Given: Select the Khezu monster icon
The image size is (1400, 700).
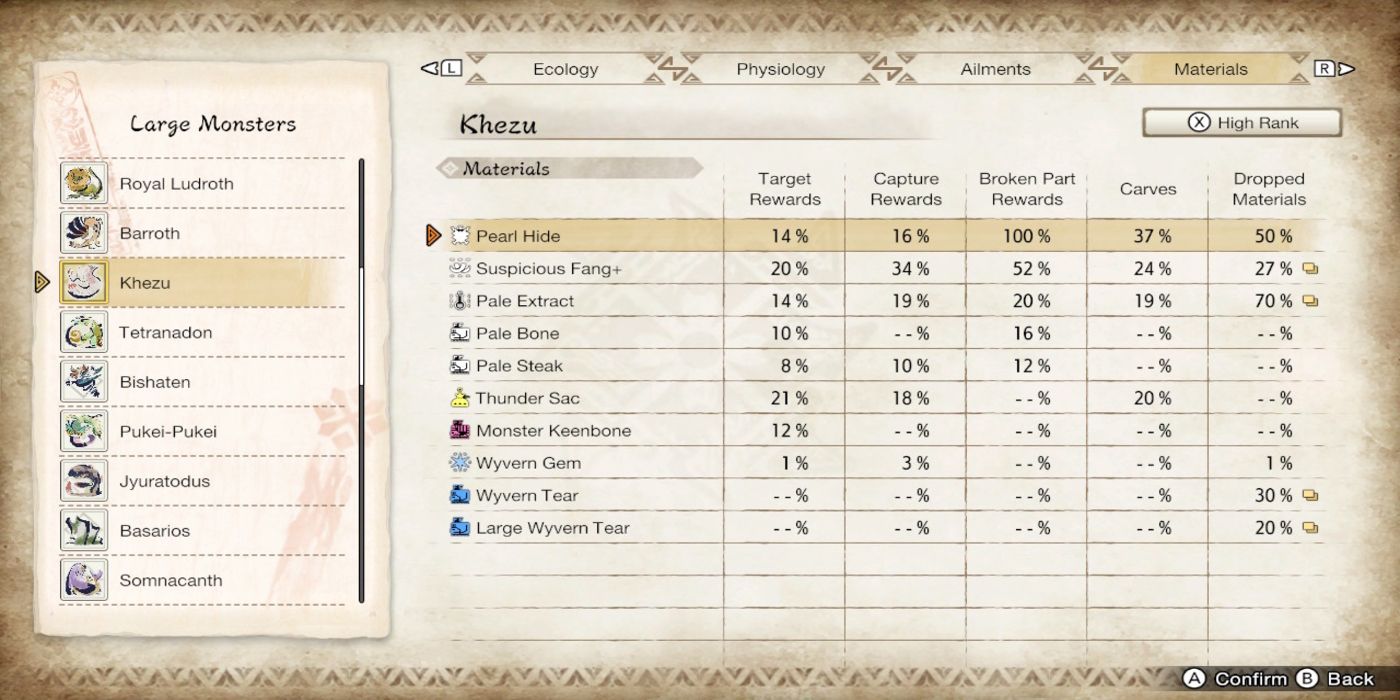Looking at the screenshot, I should pyautogui.click(x=85, y=282).
